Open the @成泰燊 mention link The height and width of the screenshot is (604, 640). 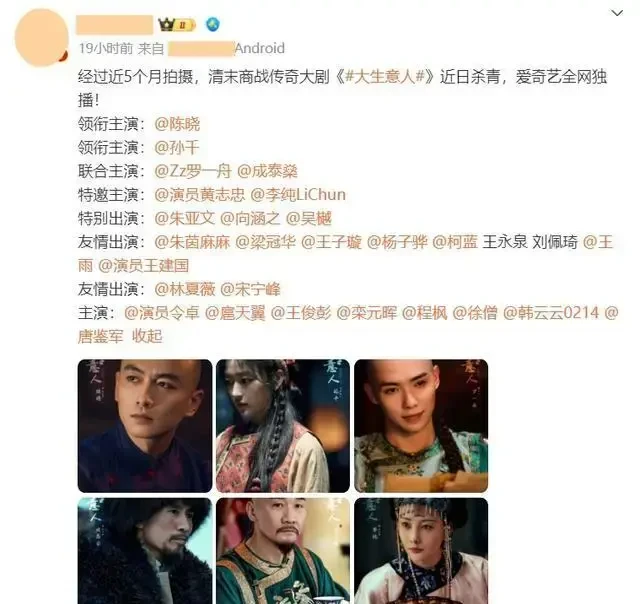[267, 171]
